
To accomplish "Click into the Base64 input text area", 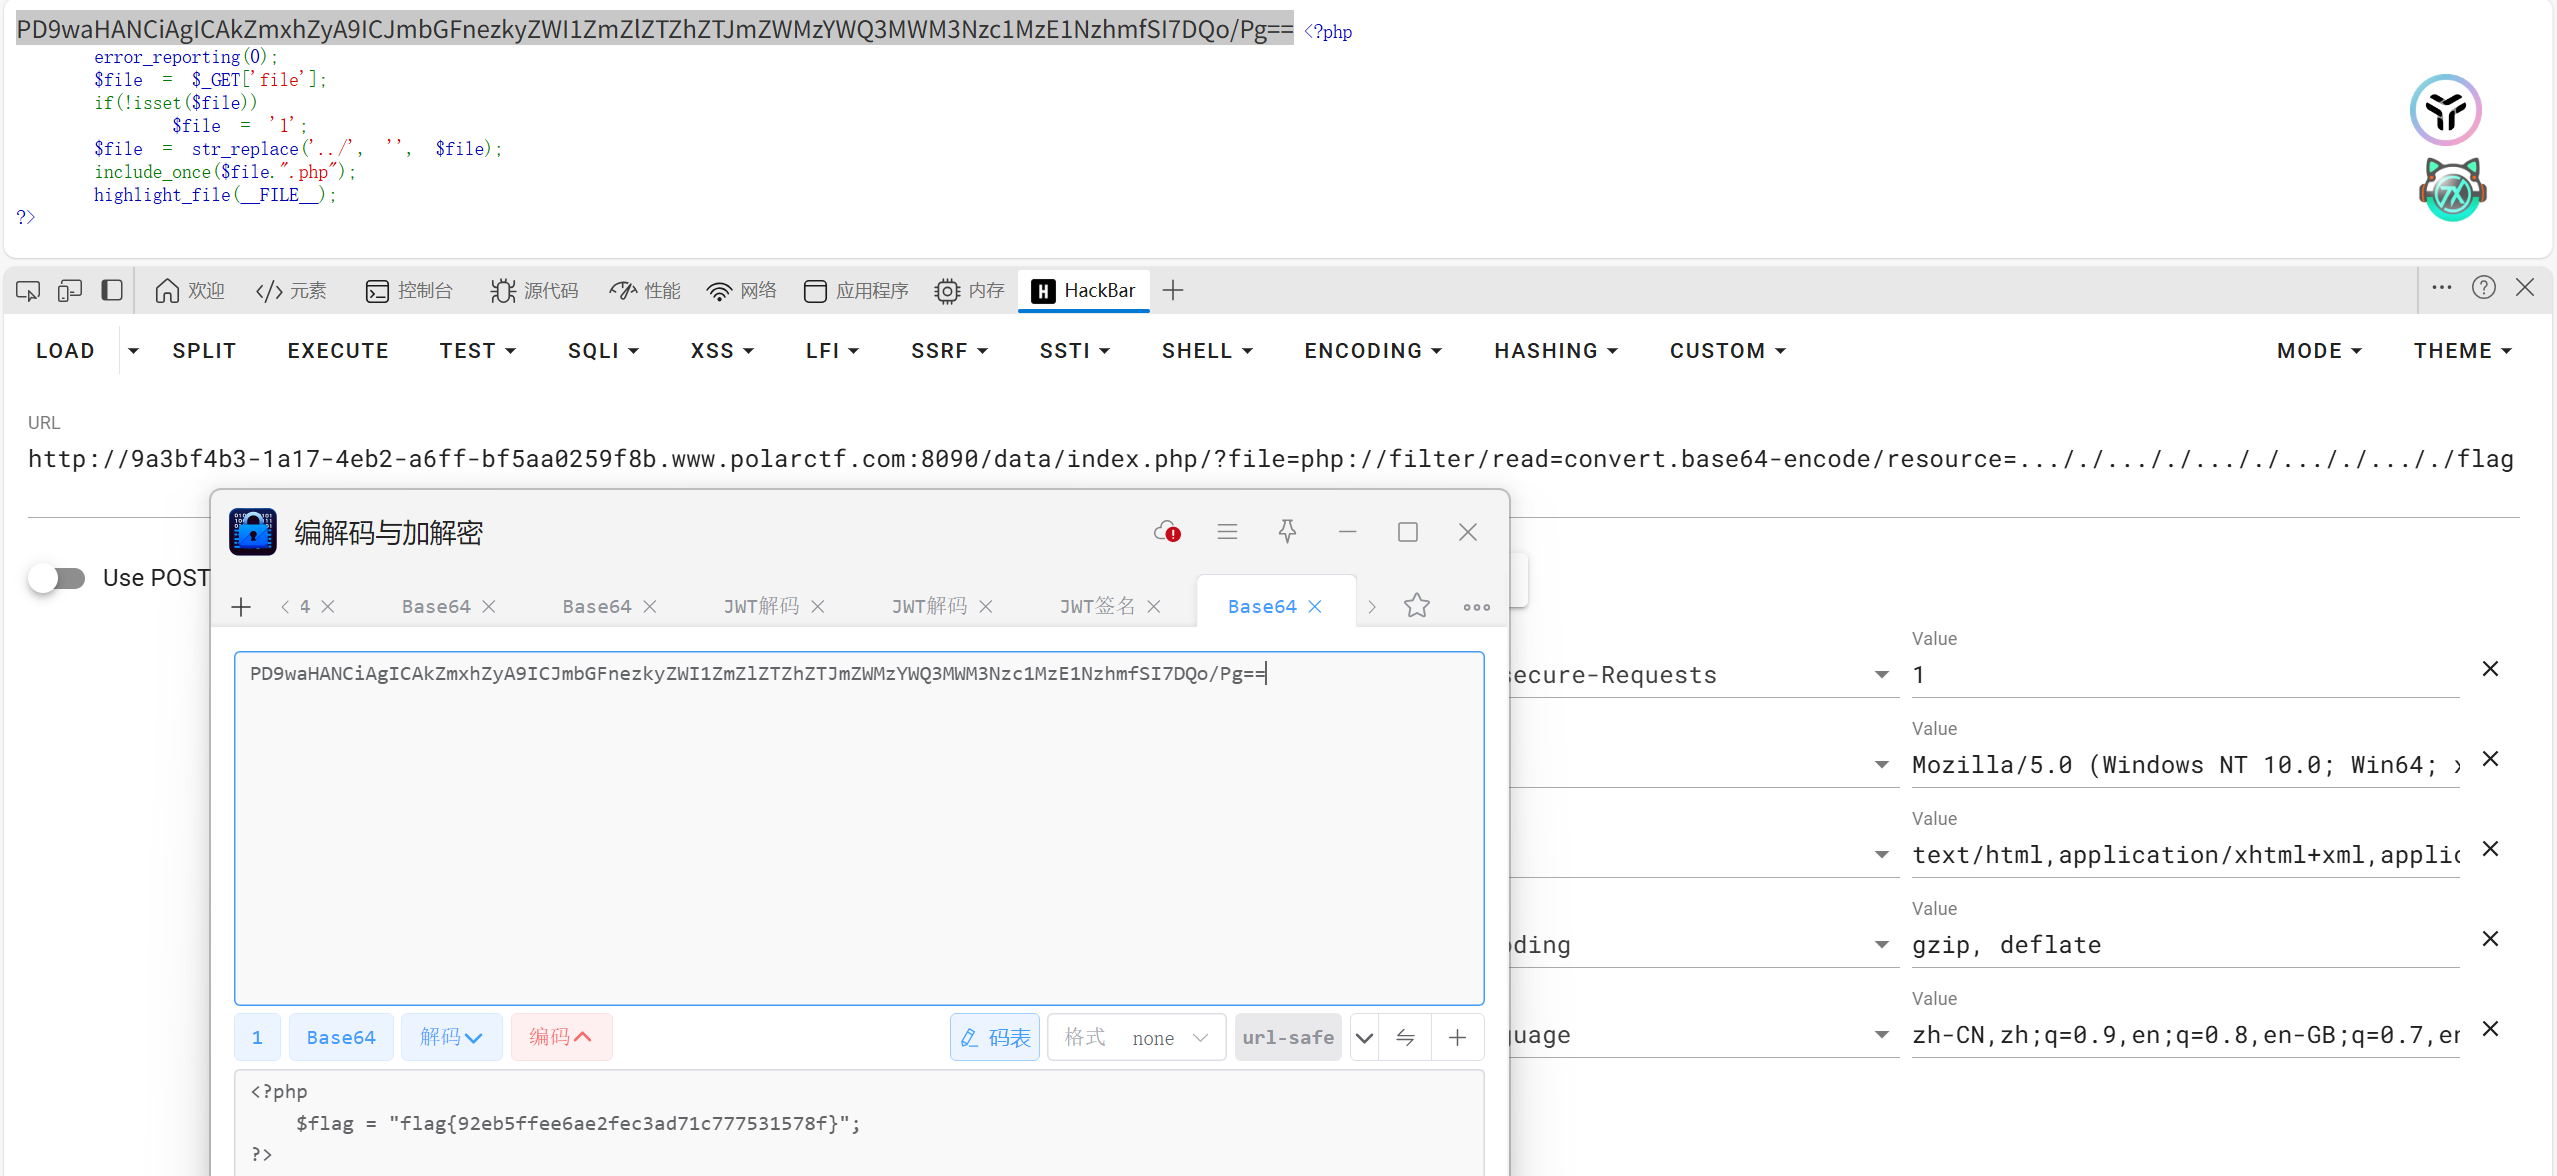I will point(858,830).
